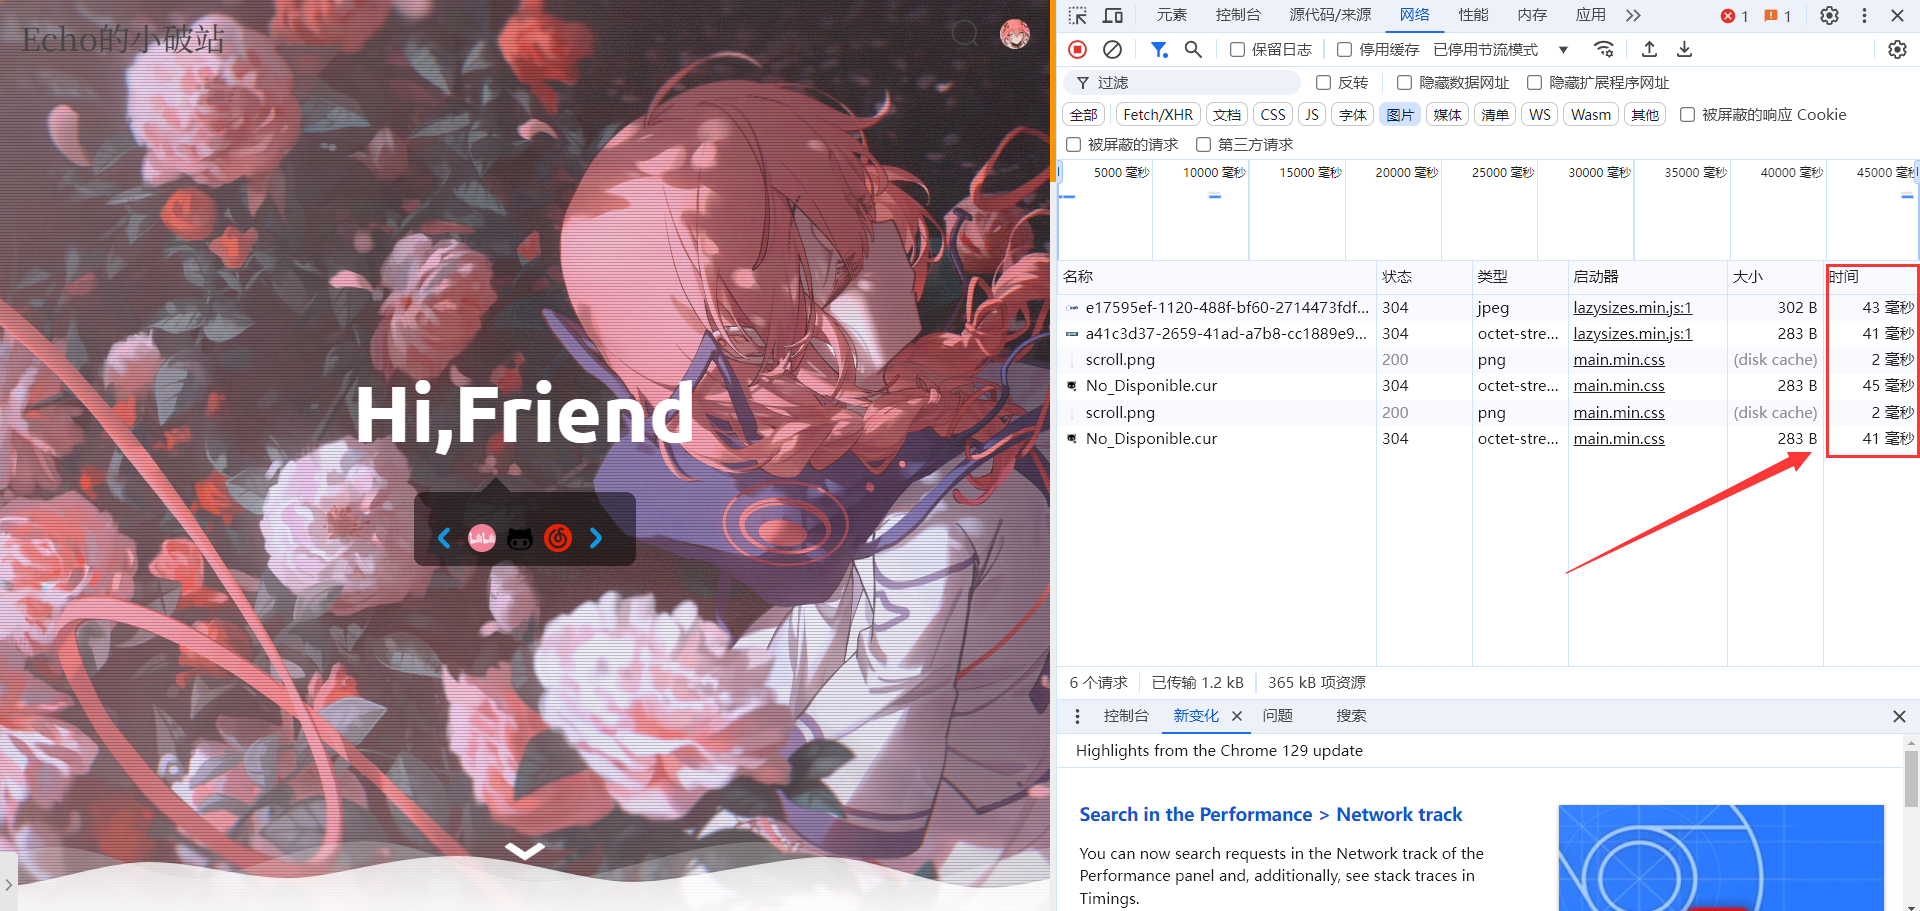Screen dimensions: 1920x911
Task: Click the orange issues count indicator
Action: [x=1777, y=16]
